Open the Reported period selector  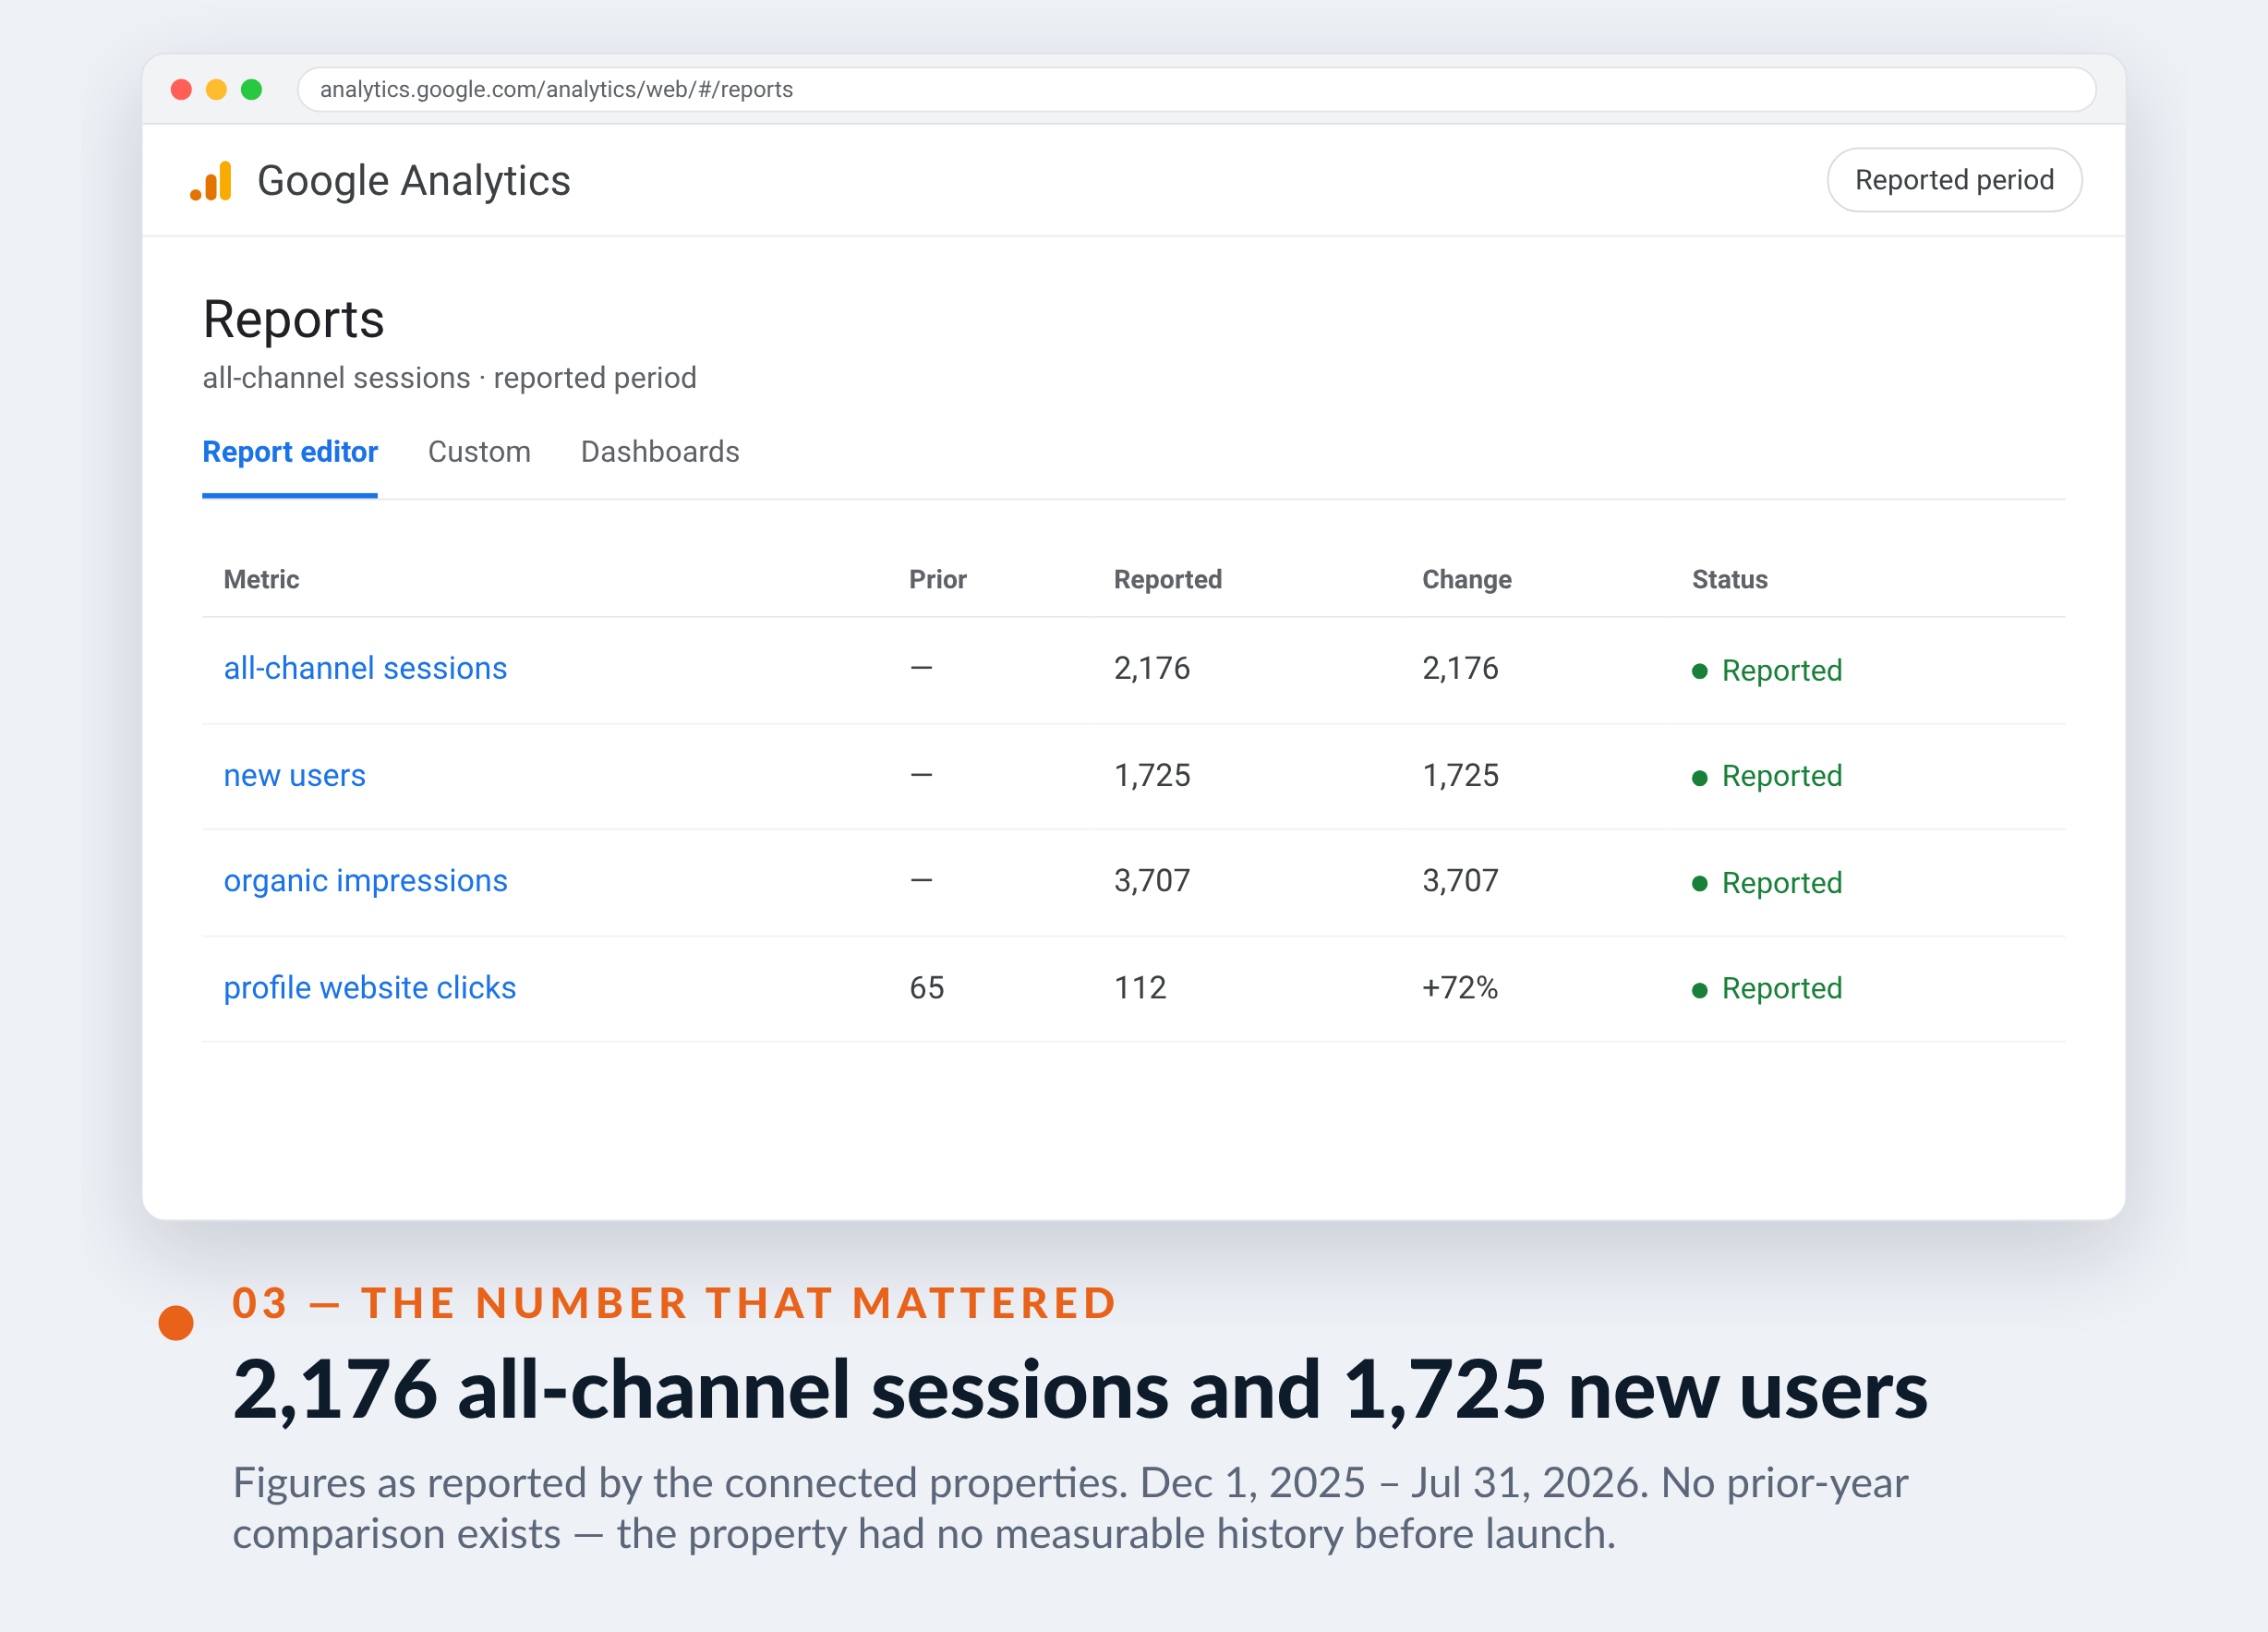tap(1953, 180)
